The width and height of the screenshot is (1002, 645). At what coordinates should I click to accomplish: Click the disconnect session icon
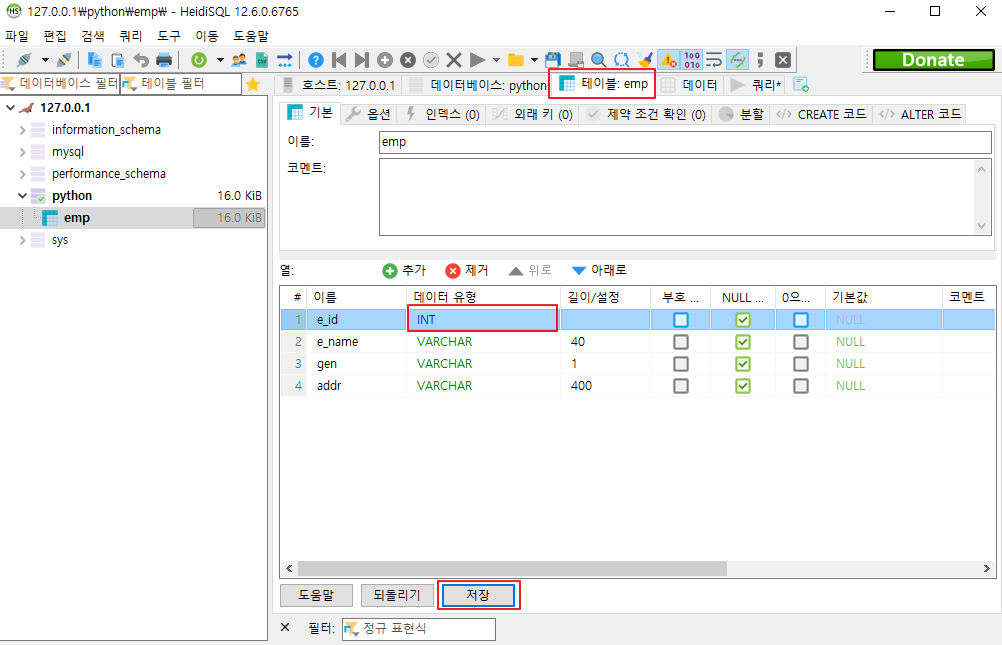pos(64,60)
